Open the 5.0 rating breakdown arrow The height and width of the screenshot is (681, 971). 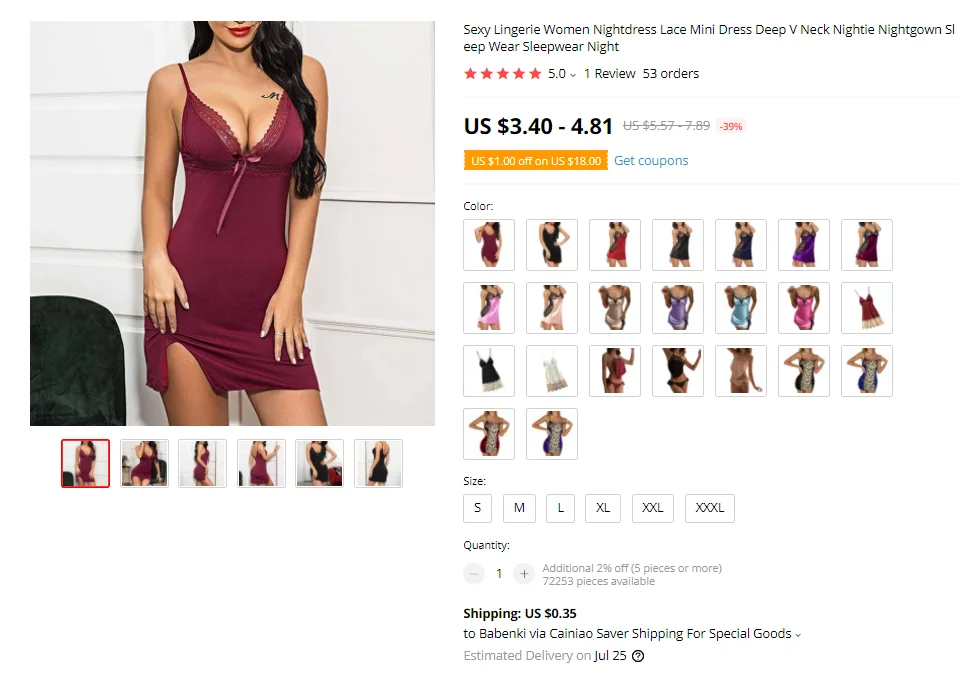573,75
